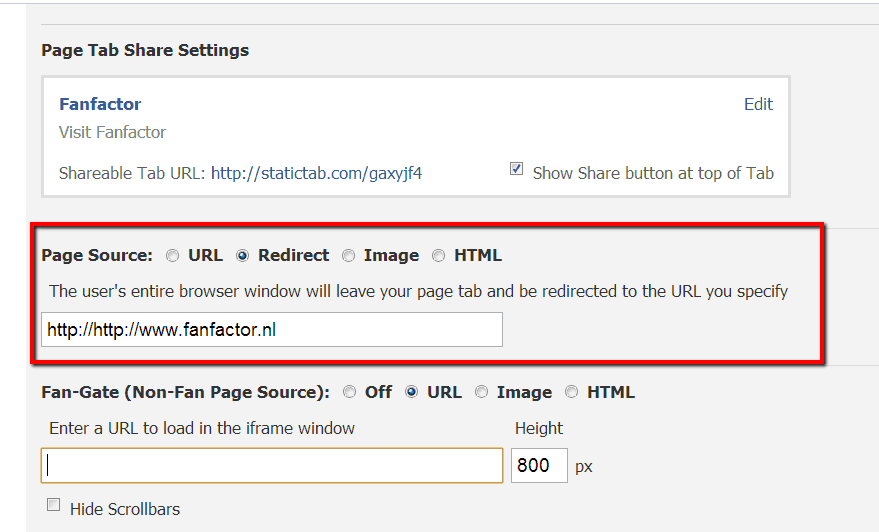
Task: Click the redirect URL text field
Action: [272, 330]
